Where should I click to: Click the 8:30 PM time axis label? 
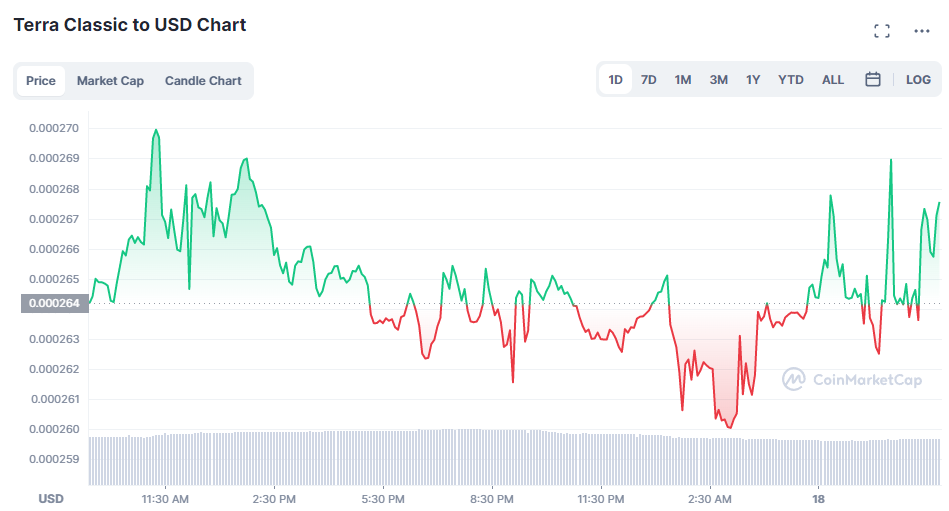491,499
